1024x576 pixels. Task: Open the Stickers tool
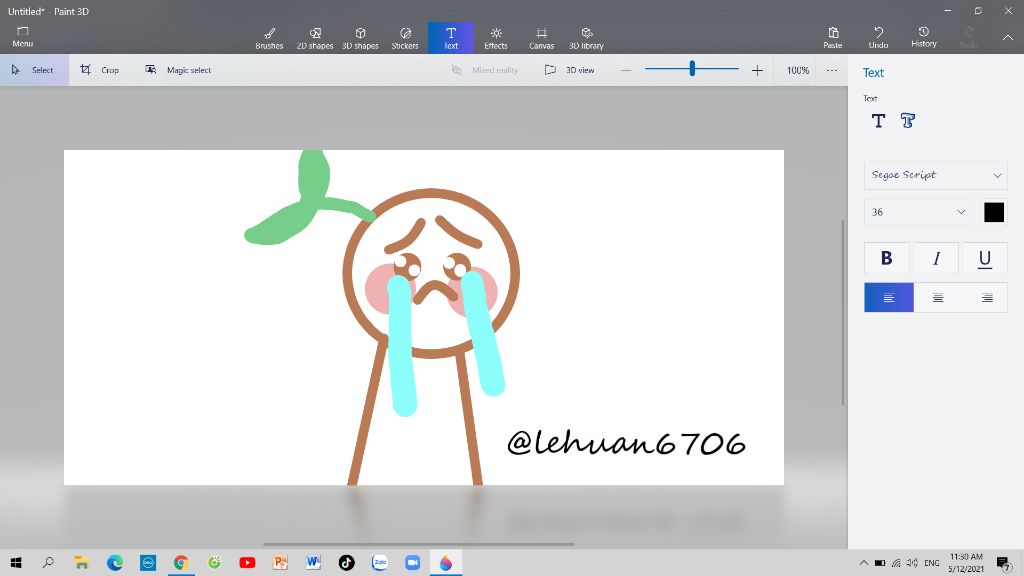(x=405, y=38)
